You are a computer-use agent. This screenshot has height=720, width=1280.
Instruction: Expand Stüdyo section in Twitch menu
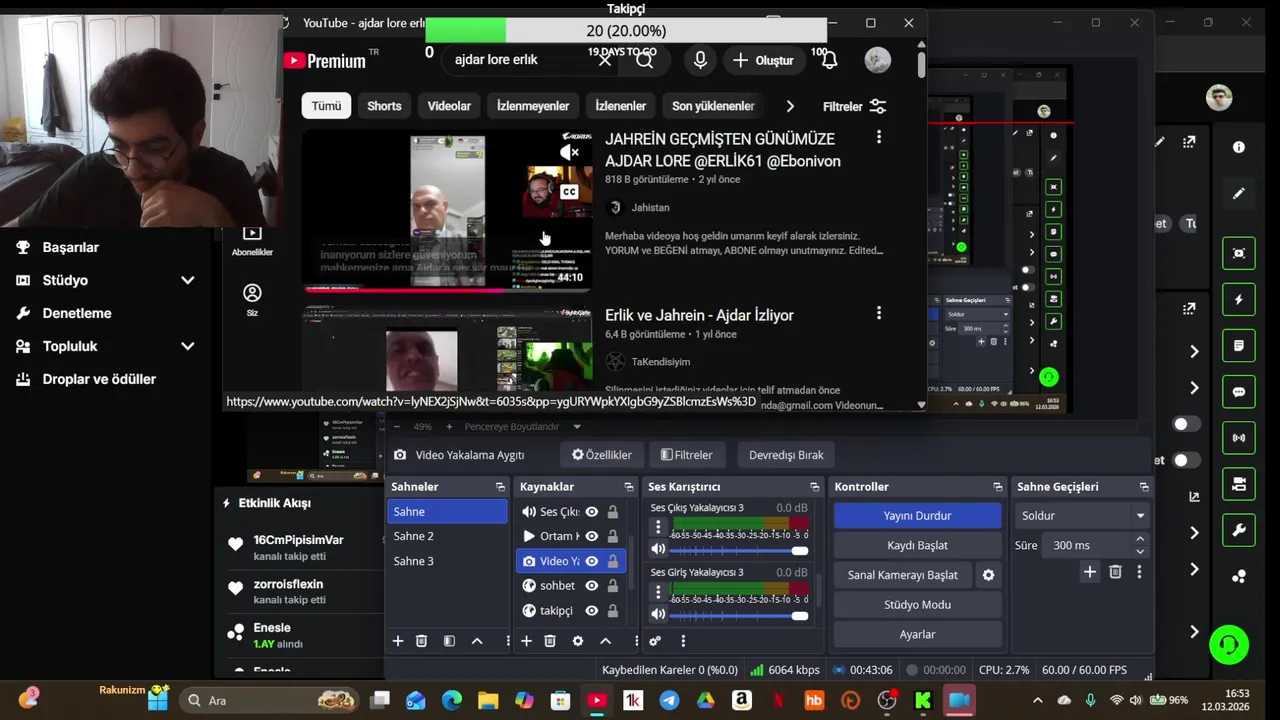click(x=187, y=280)
